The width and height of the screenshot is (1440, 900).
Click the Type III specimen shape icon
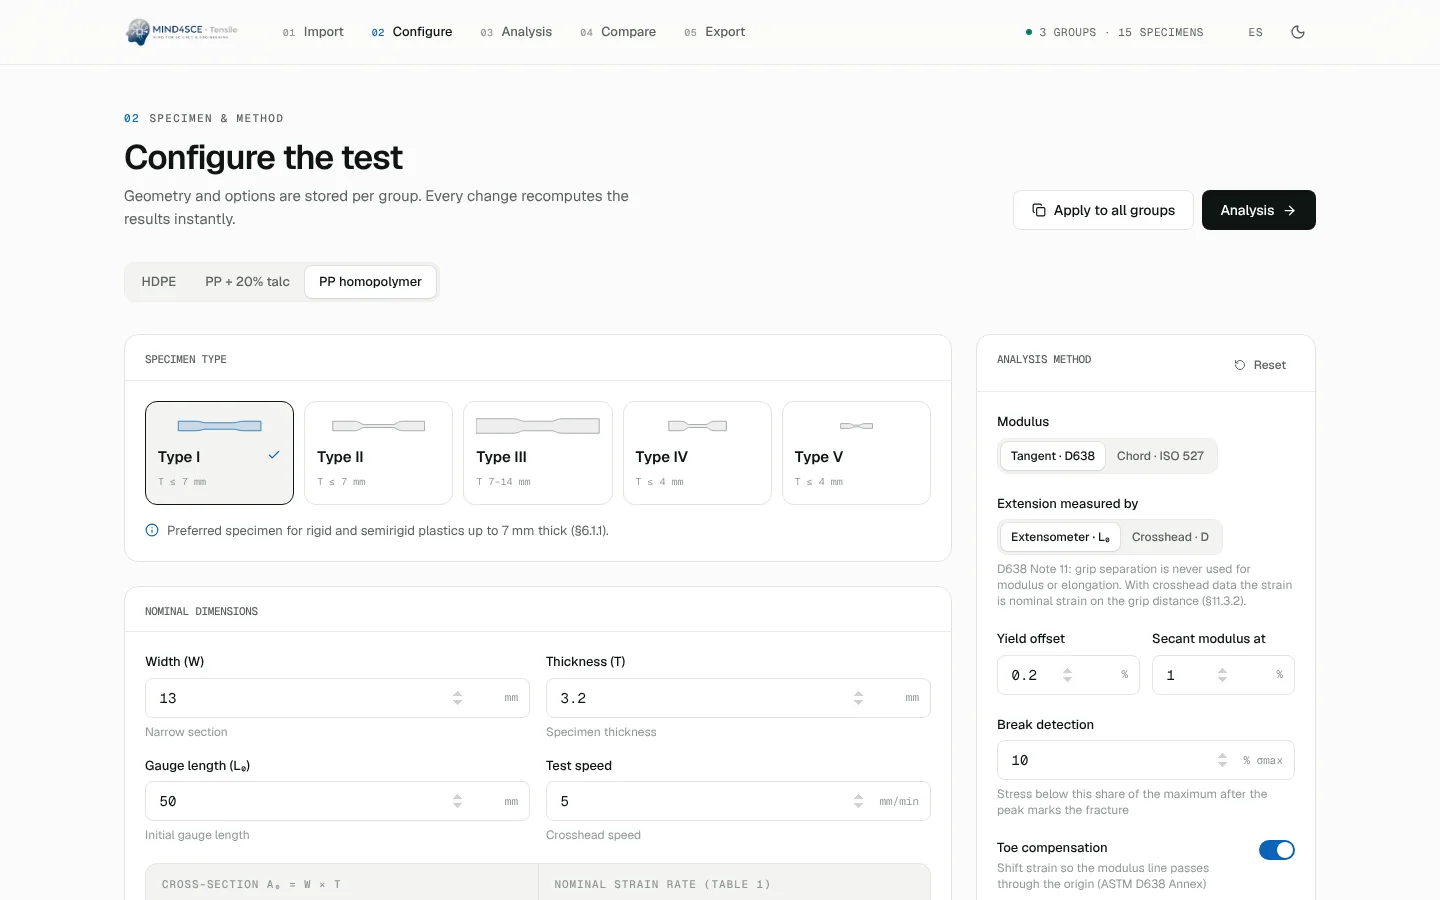(537, 426)
